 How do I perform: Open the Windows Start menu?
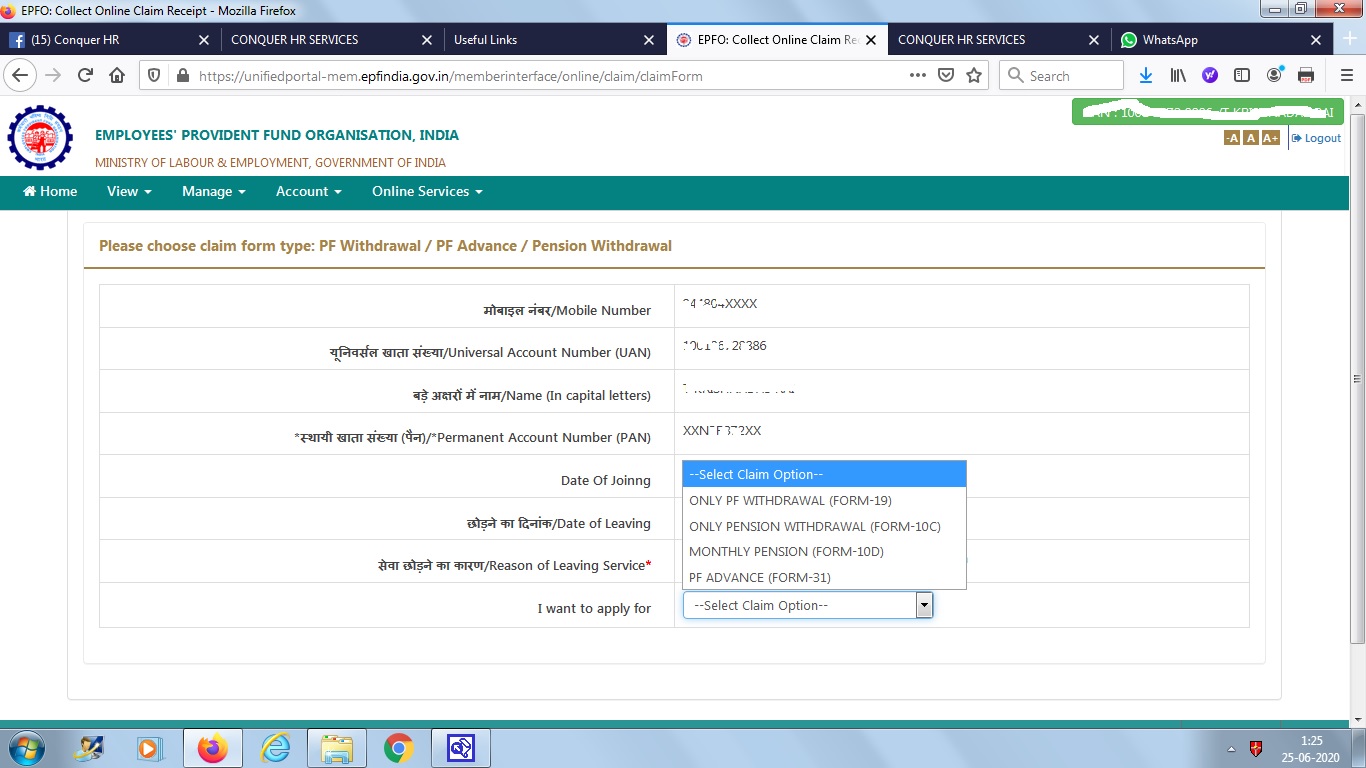click(25, 748)
